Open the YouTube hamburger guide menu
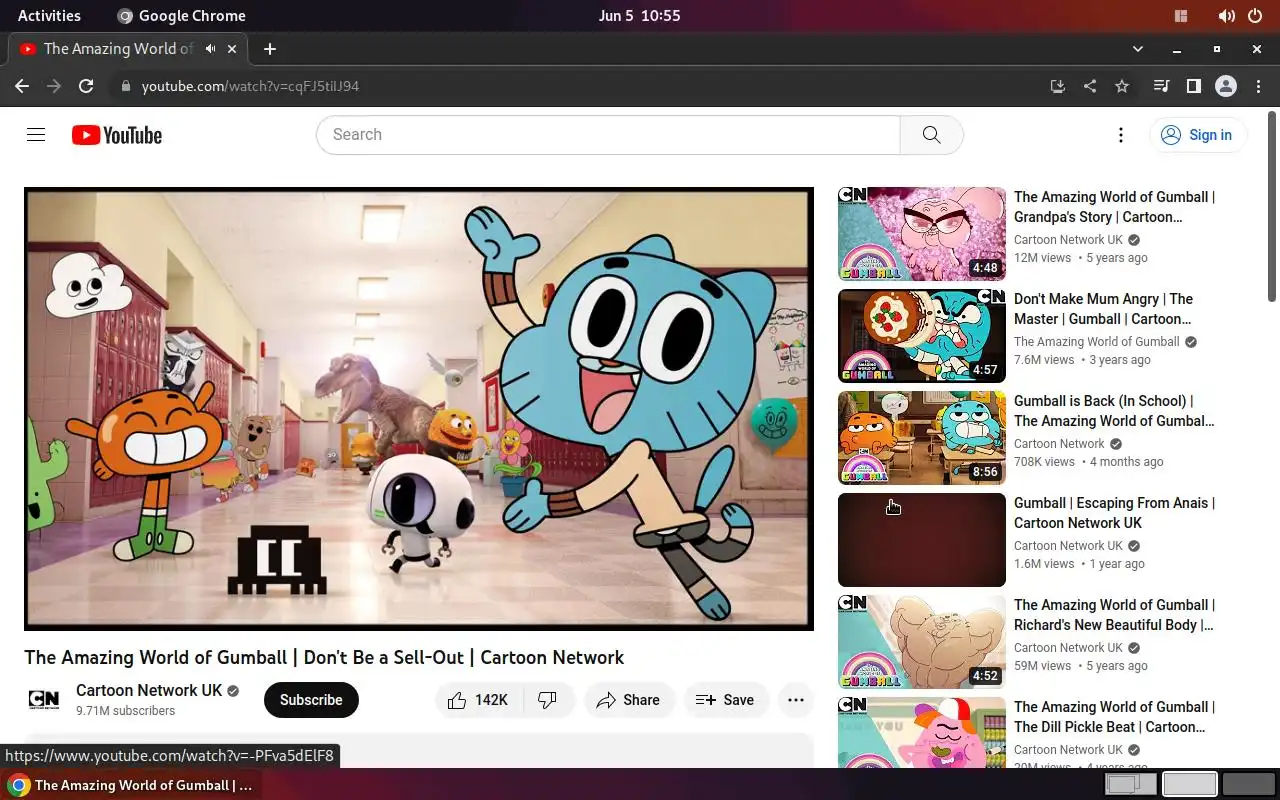 [36, 135]
